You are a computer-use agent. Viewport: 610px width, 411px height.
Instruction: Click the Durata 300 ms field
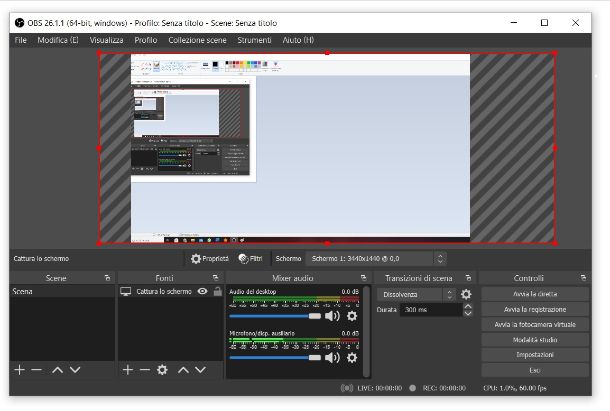[x=431, y=310]
